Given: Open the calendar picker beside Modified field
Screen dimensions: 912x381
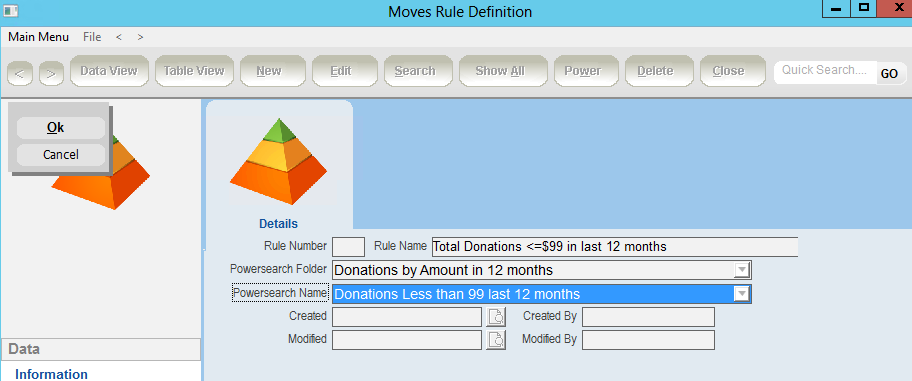Looking at the screenshot, I should pos(496,340).
